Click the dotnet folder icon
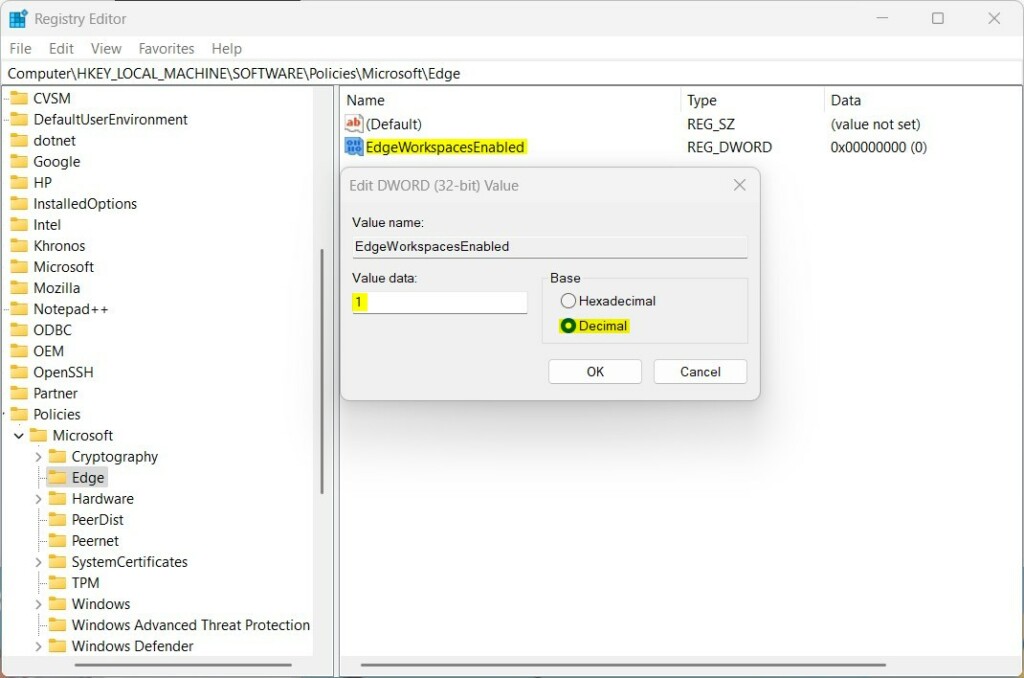Viewport: 1024px width, 678px height. pos(20,140)
